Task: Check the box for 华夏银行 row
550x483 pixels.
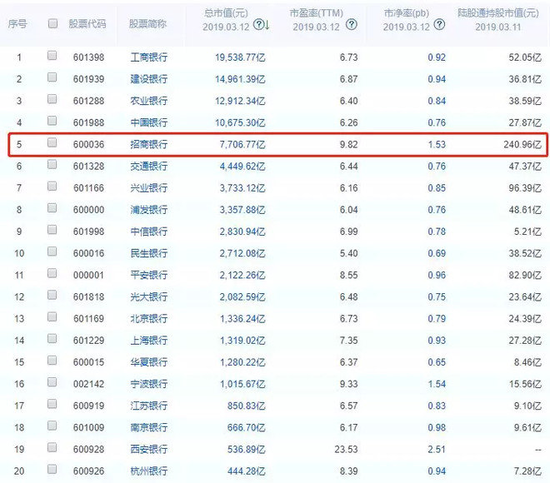Action: (52, 360)
